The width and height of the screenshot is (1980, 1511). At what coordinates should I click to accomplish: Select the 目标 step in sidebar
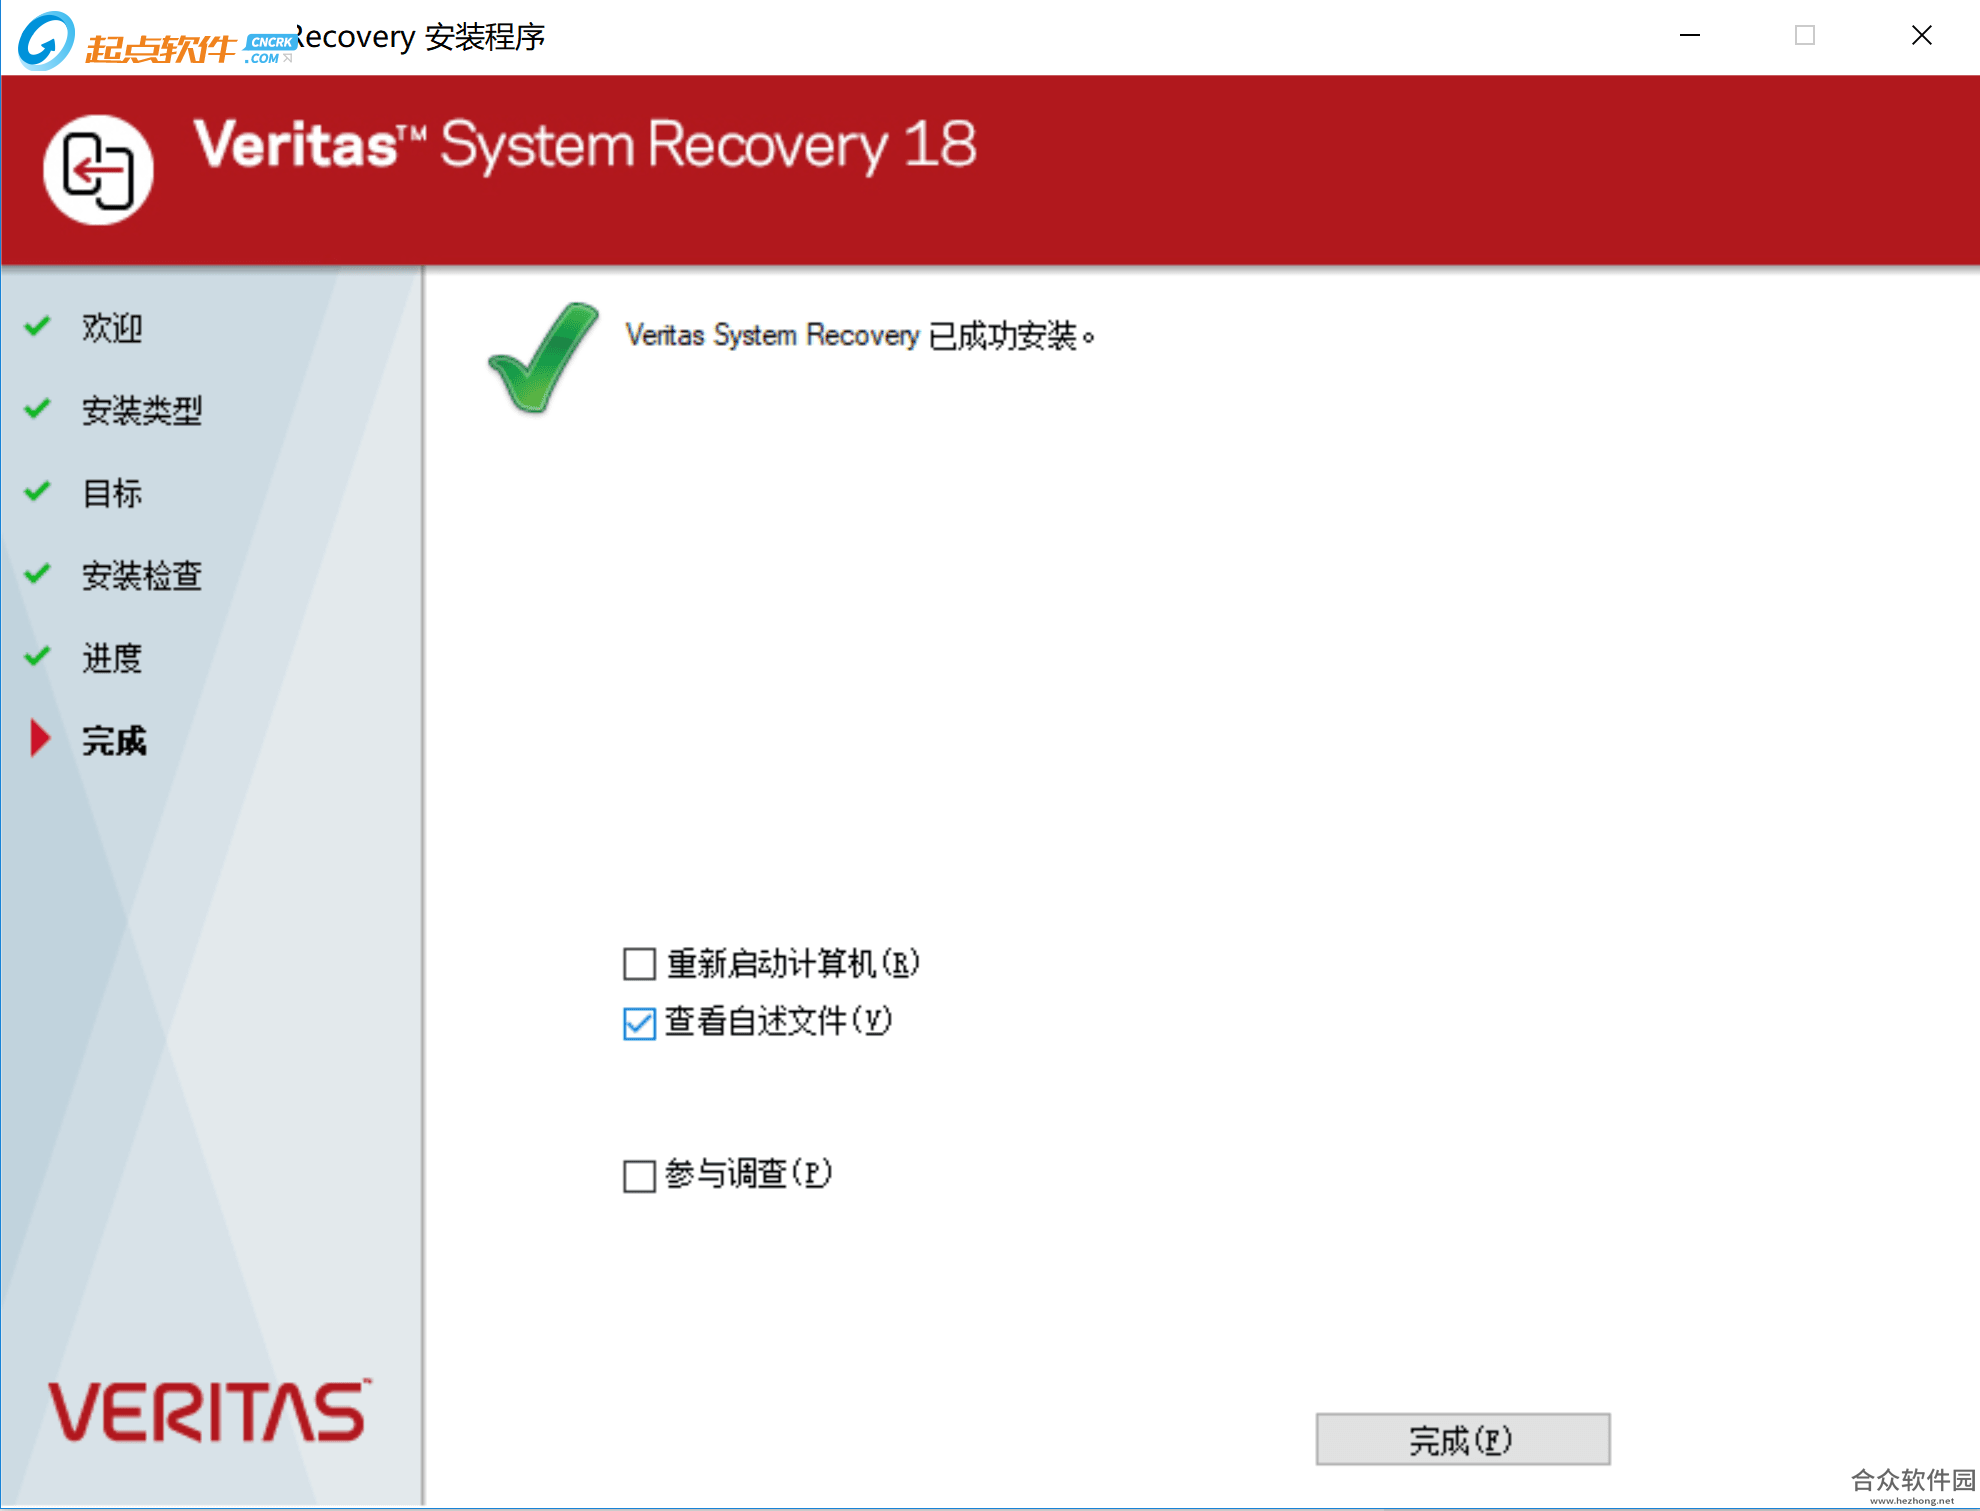pyautogui.click(x=112, y=493)
